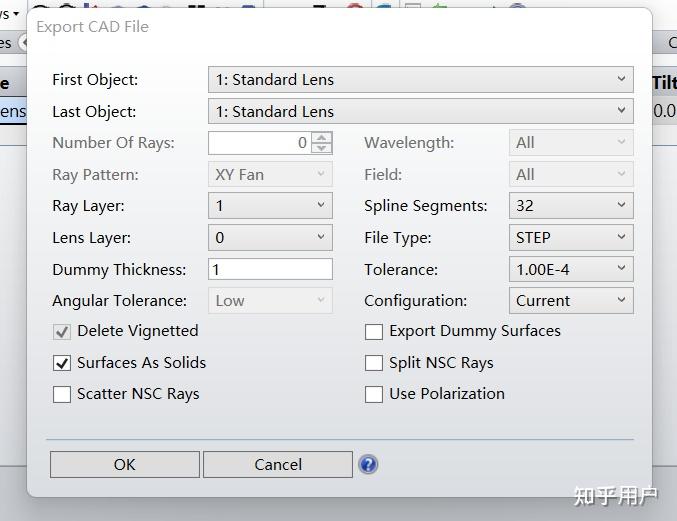Open the Ray Pattern XY Fan dropdown
Screen dimensions: 677x521
[270, 174]
